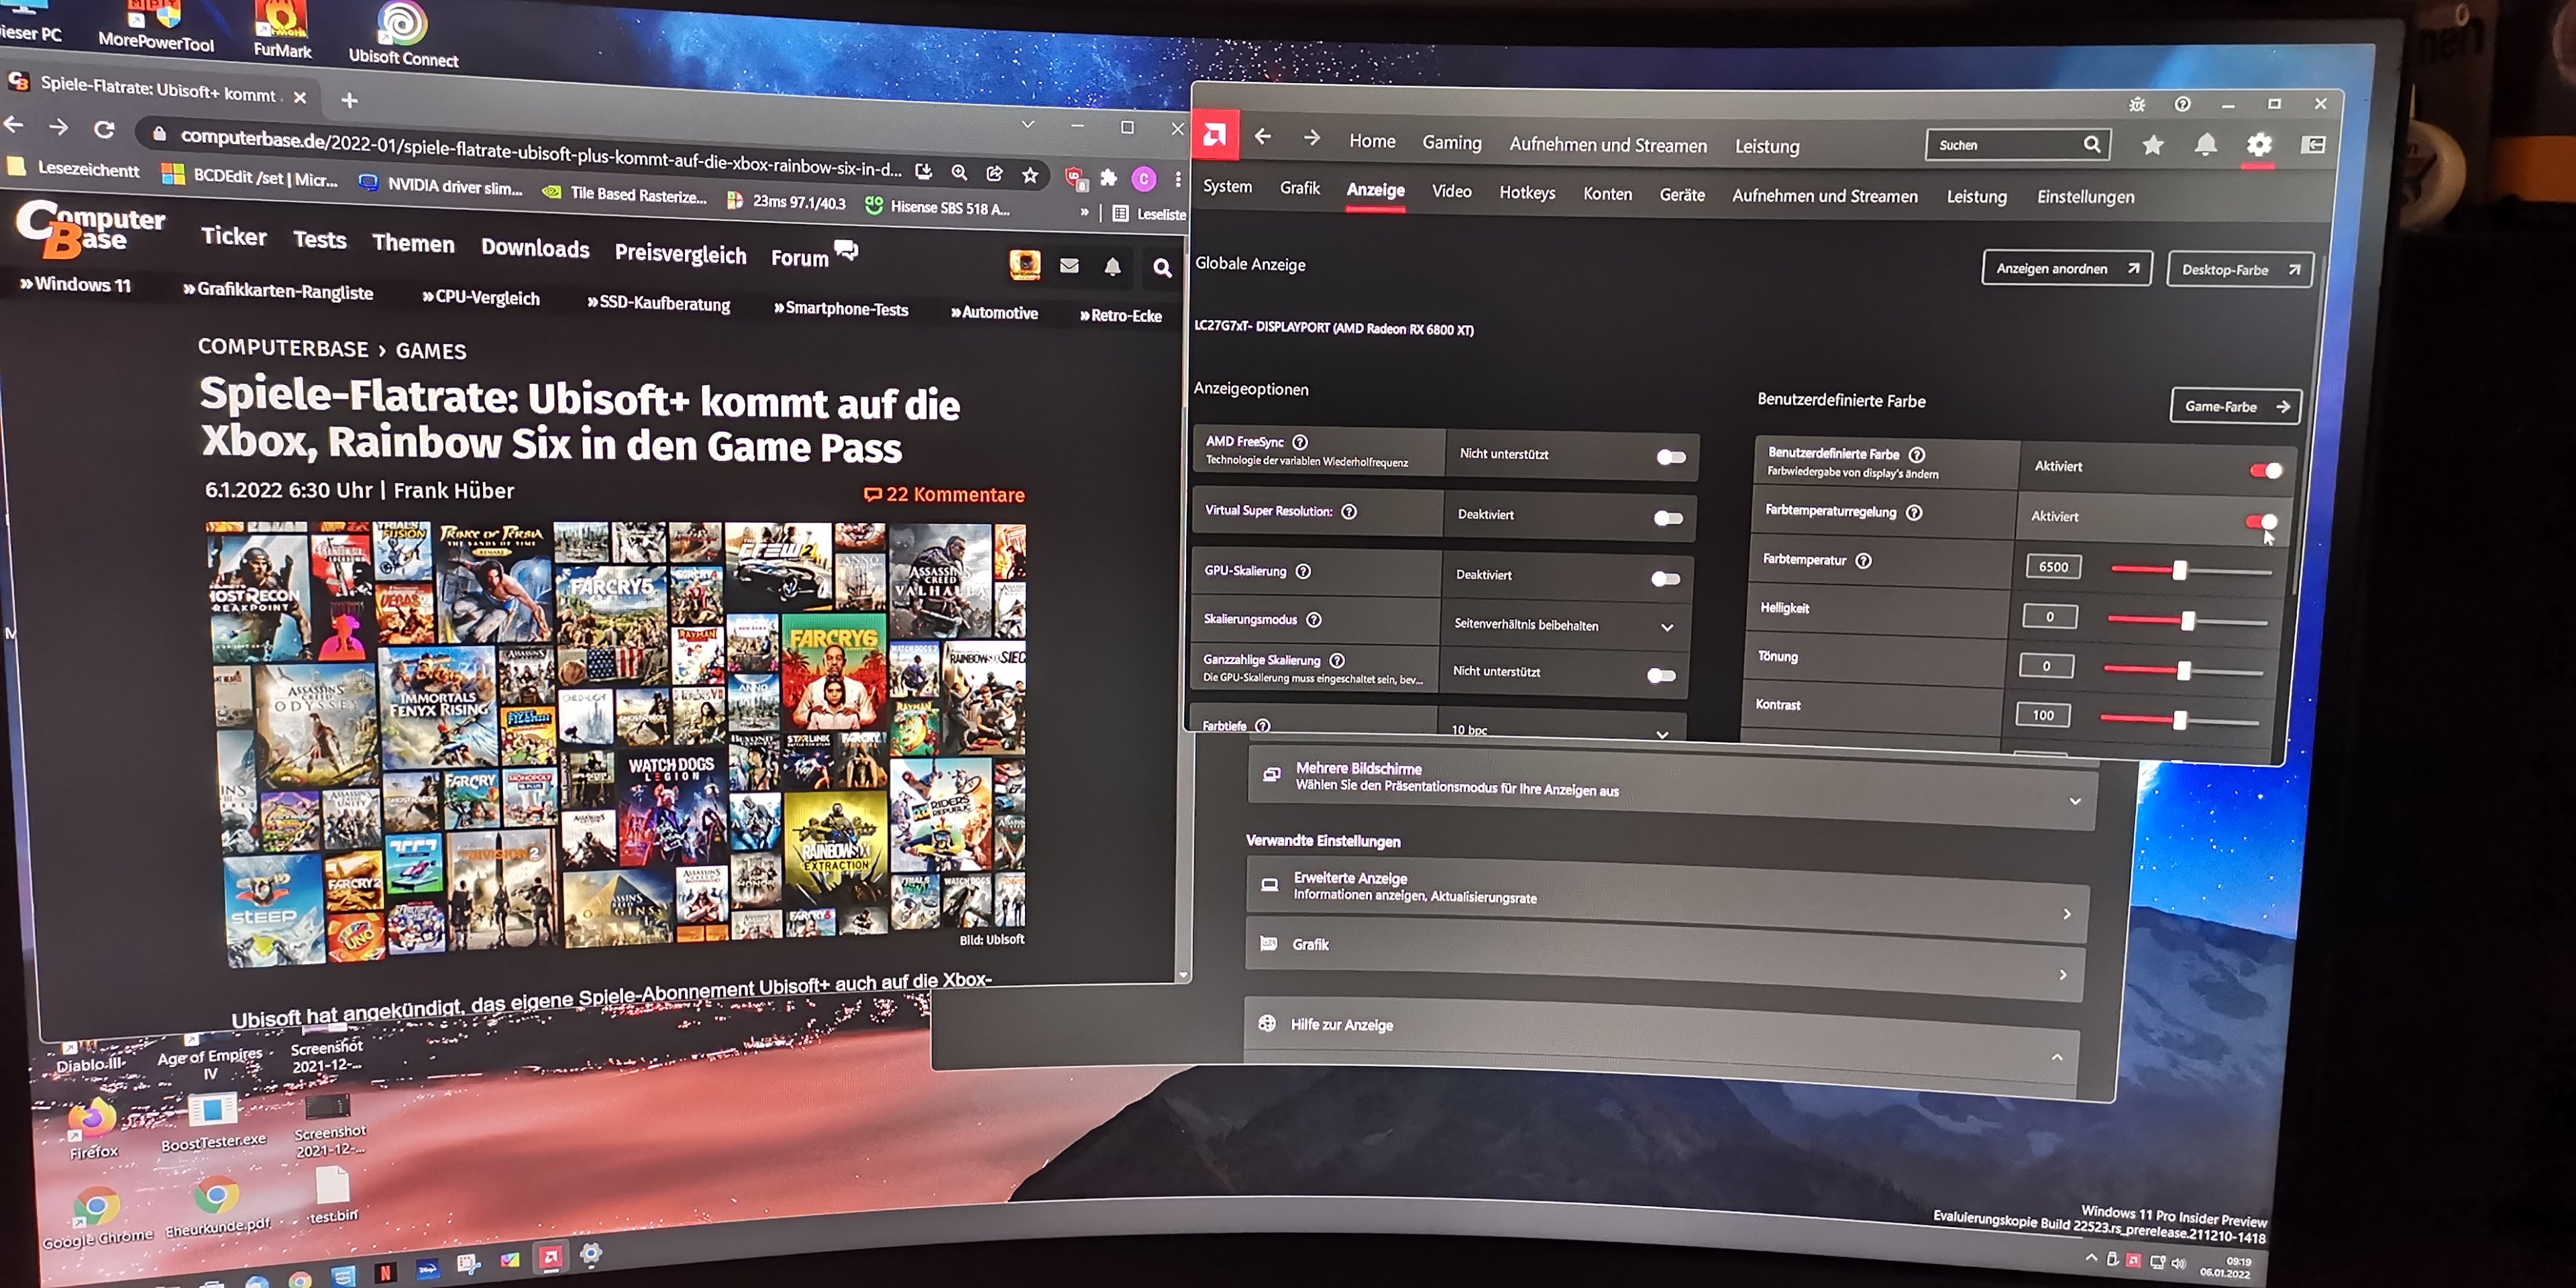Show help for GPU-Skalierung
2576x1288 pixels.
1303,572
